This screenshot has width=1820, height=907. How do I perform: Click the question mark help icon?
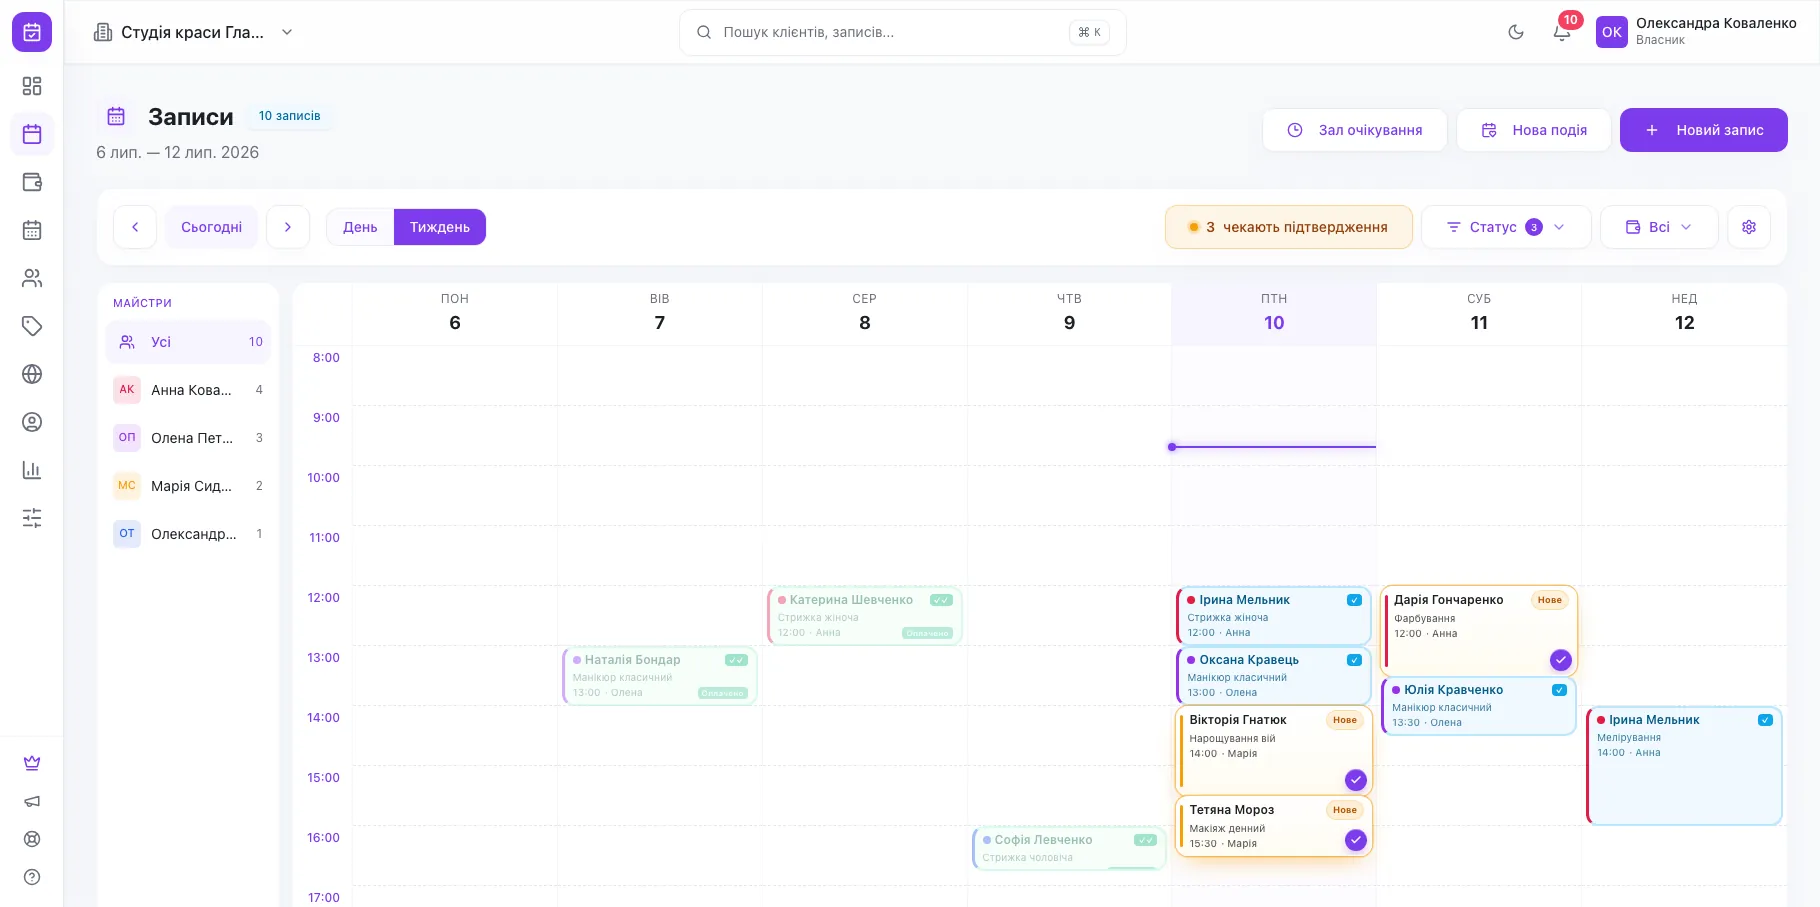[32, 877]
